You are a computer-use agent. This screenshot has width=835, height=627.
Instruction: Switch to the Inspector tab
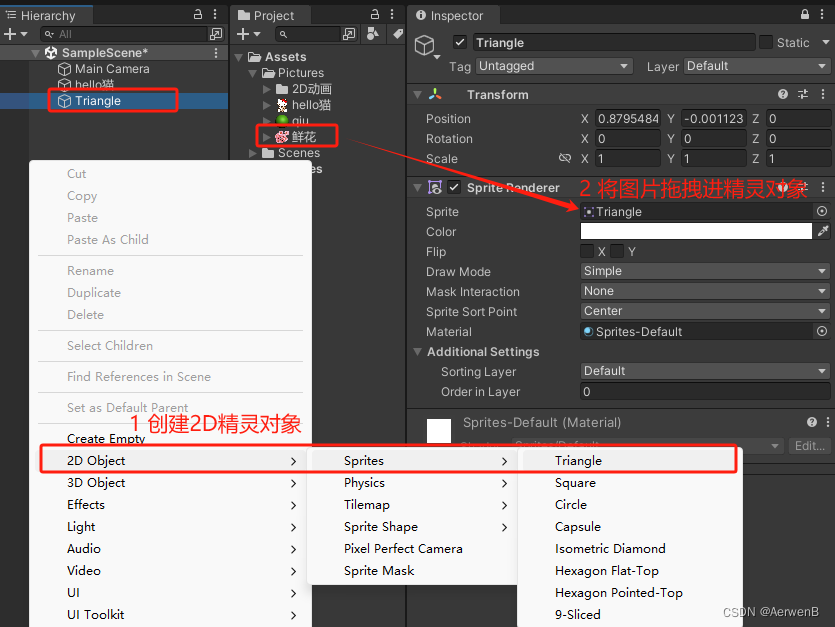click(x=451, y=15)
